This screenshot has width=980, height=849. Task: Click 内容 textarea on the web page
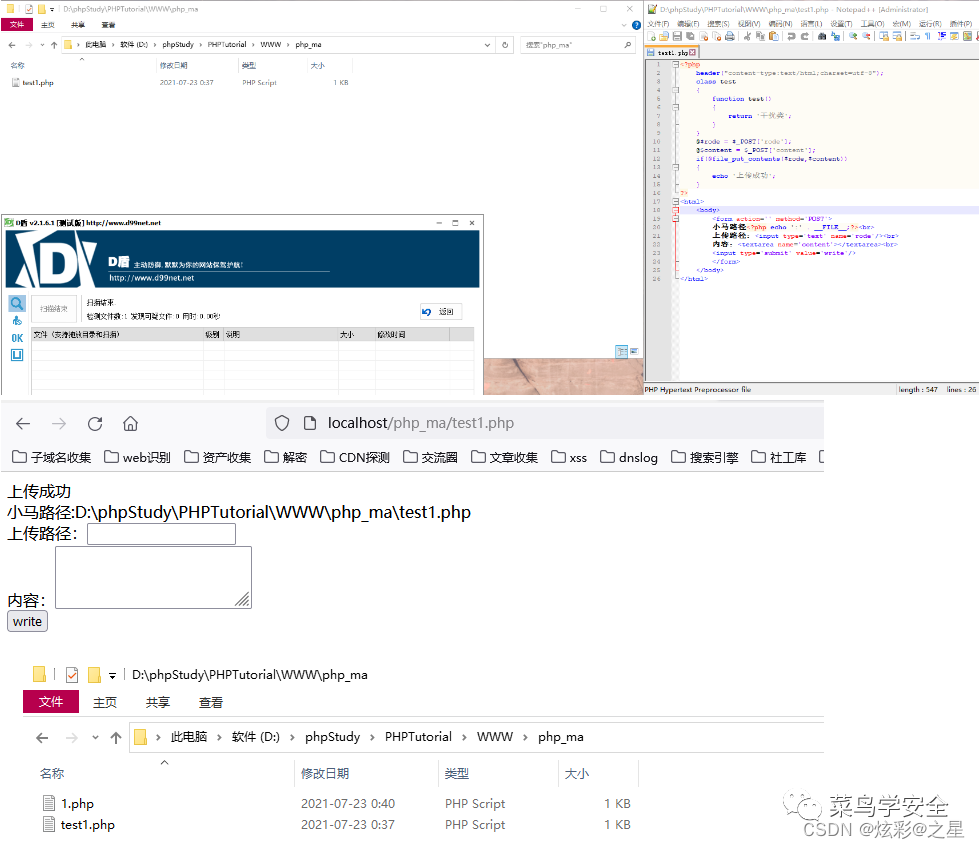(153, 578)
